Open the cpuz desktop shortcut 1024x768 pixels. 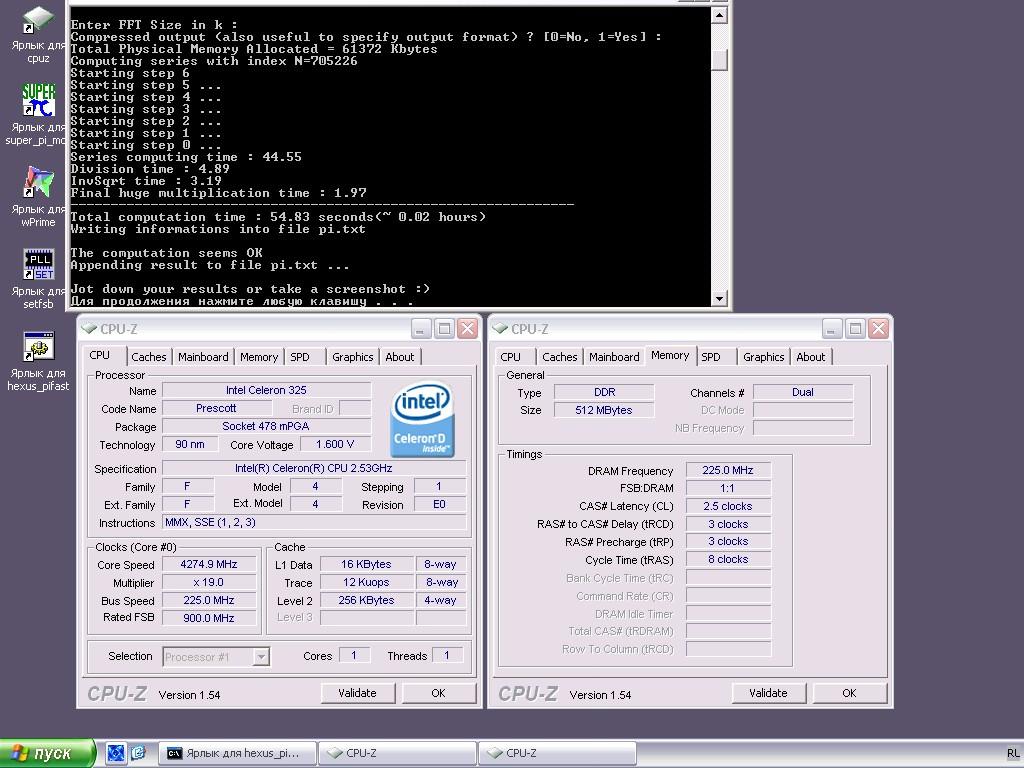click(38, 34)
